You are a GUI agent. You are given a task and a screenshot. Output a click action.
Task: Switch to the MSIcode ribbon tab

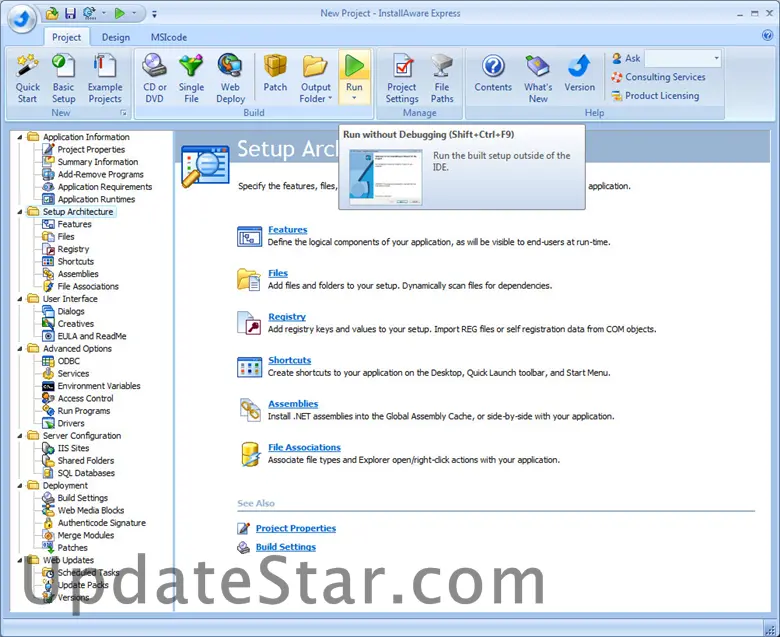[x=169, y=37]
